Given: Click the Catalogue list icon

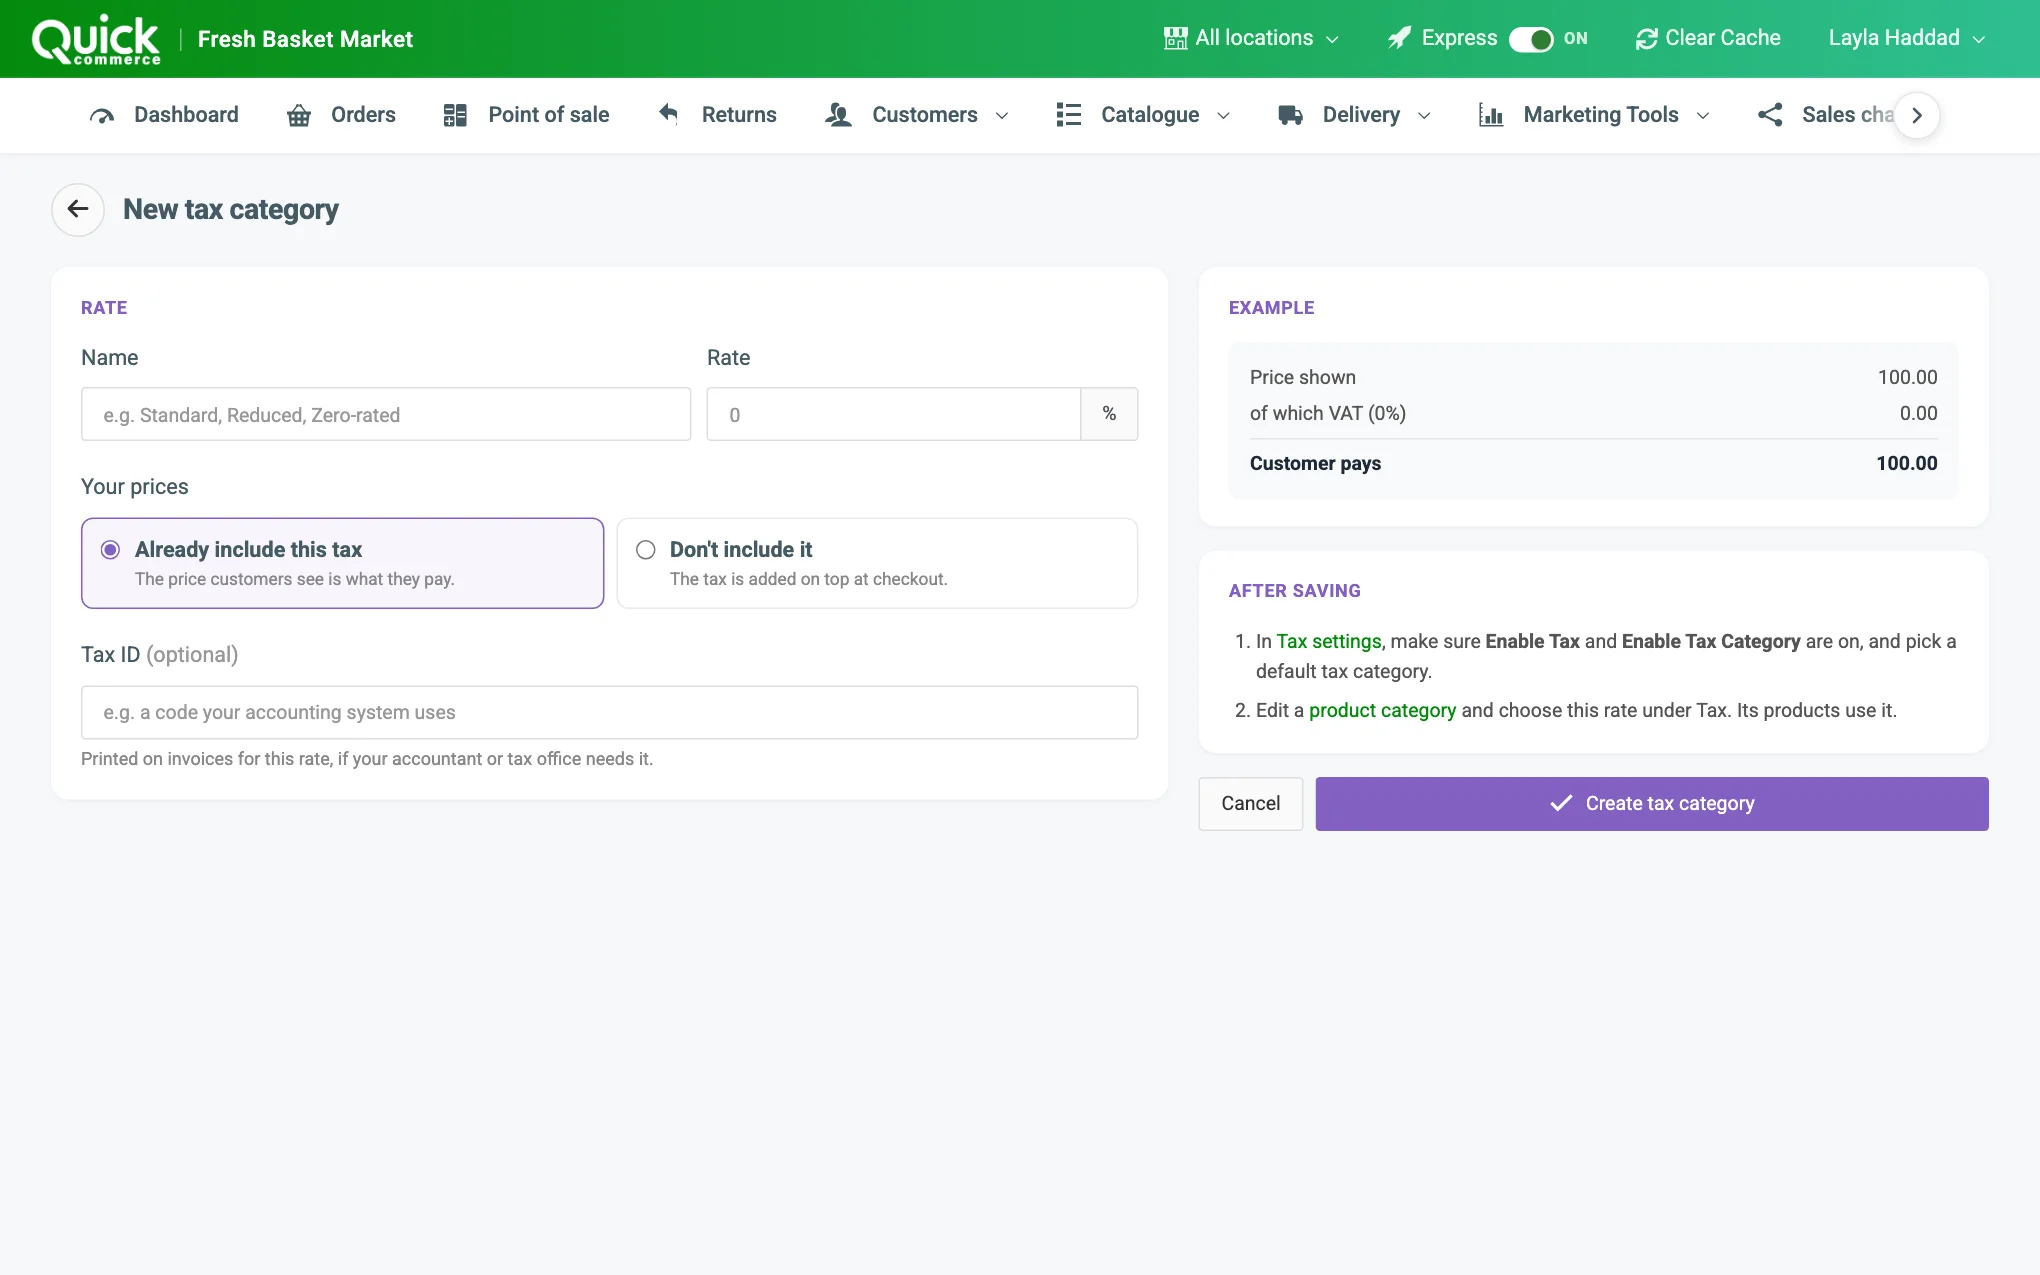Looking at the screenshot, I should click(1068, 115).
